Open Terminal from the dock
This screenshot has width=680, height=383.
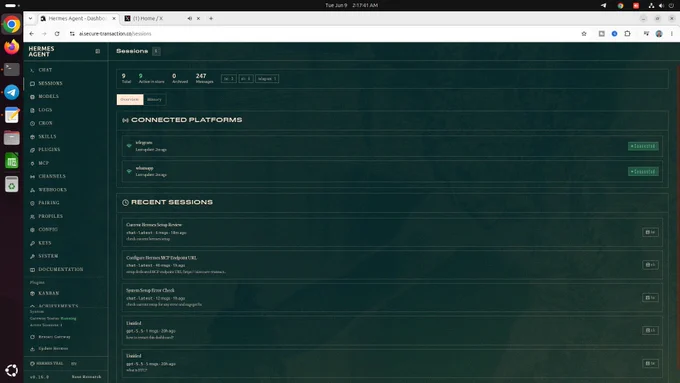tap(12, 69)
